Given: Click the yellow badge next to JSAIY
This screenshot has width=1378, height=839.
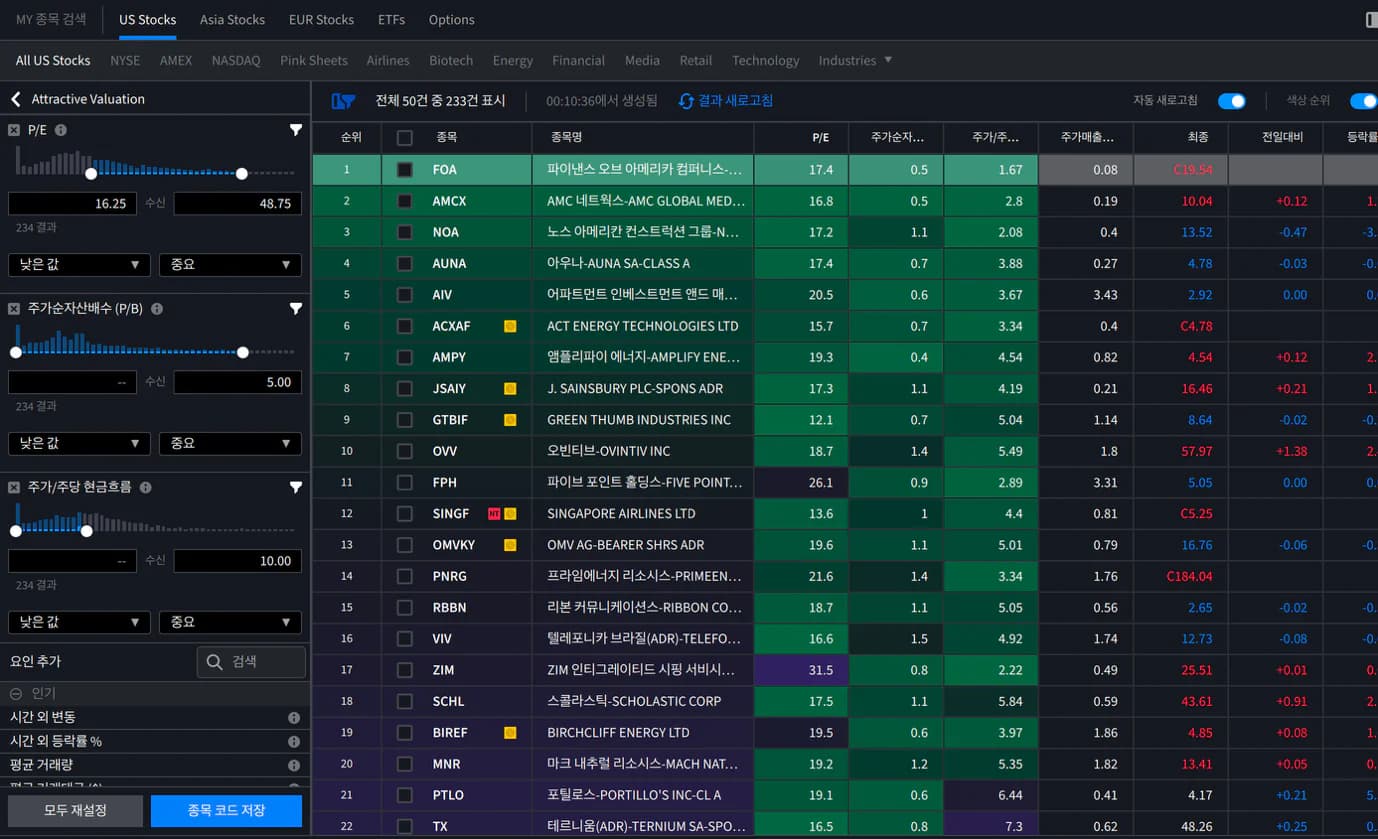Looking at the screenshot, I should (510, 388).
